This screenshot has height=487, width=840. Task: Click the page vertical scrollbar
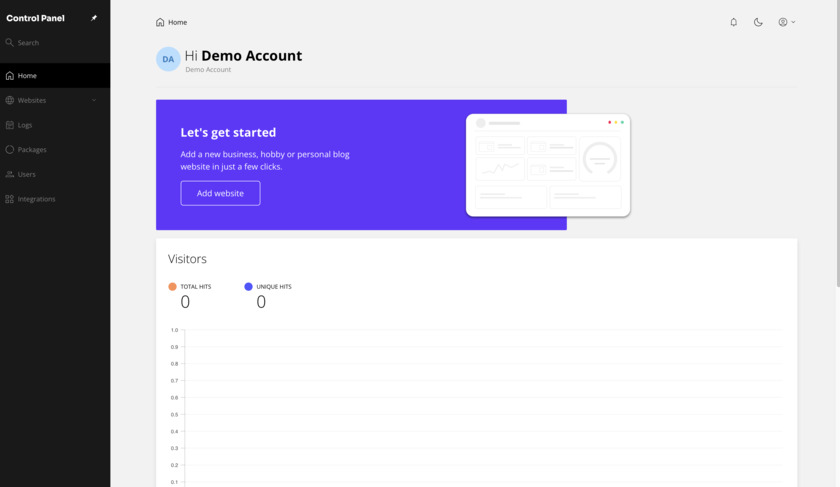coord(837,144)
